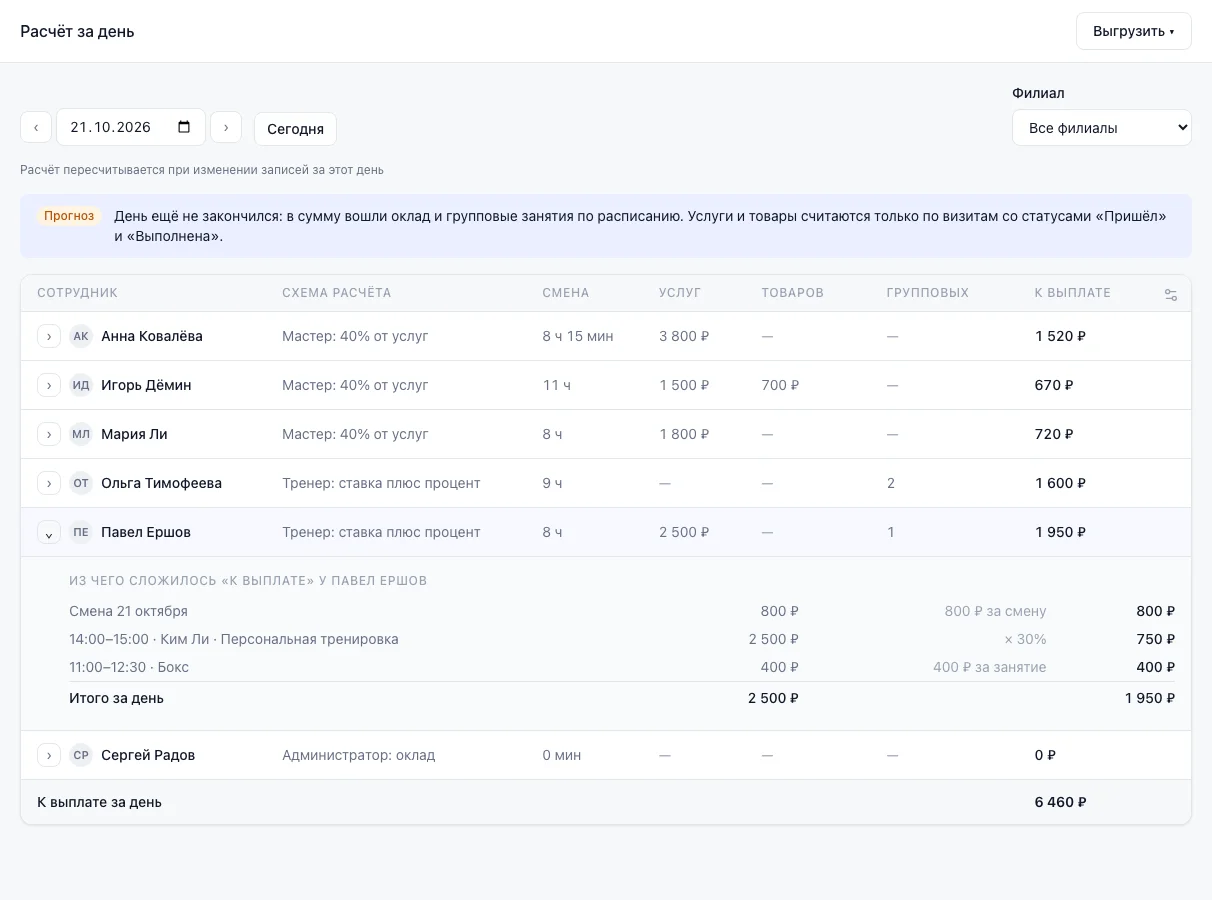This screenshot has height=900, width=1212.
Task: Click Ольга Тимофеева's shift duration 9 ч
Action: tap(552, 483)
